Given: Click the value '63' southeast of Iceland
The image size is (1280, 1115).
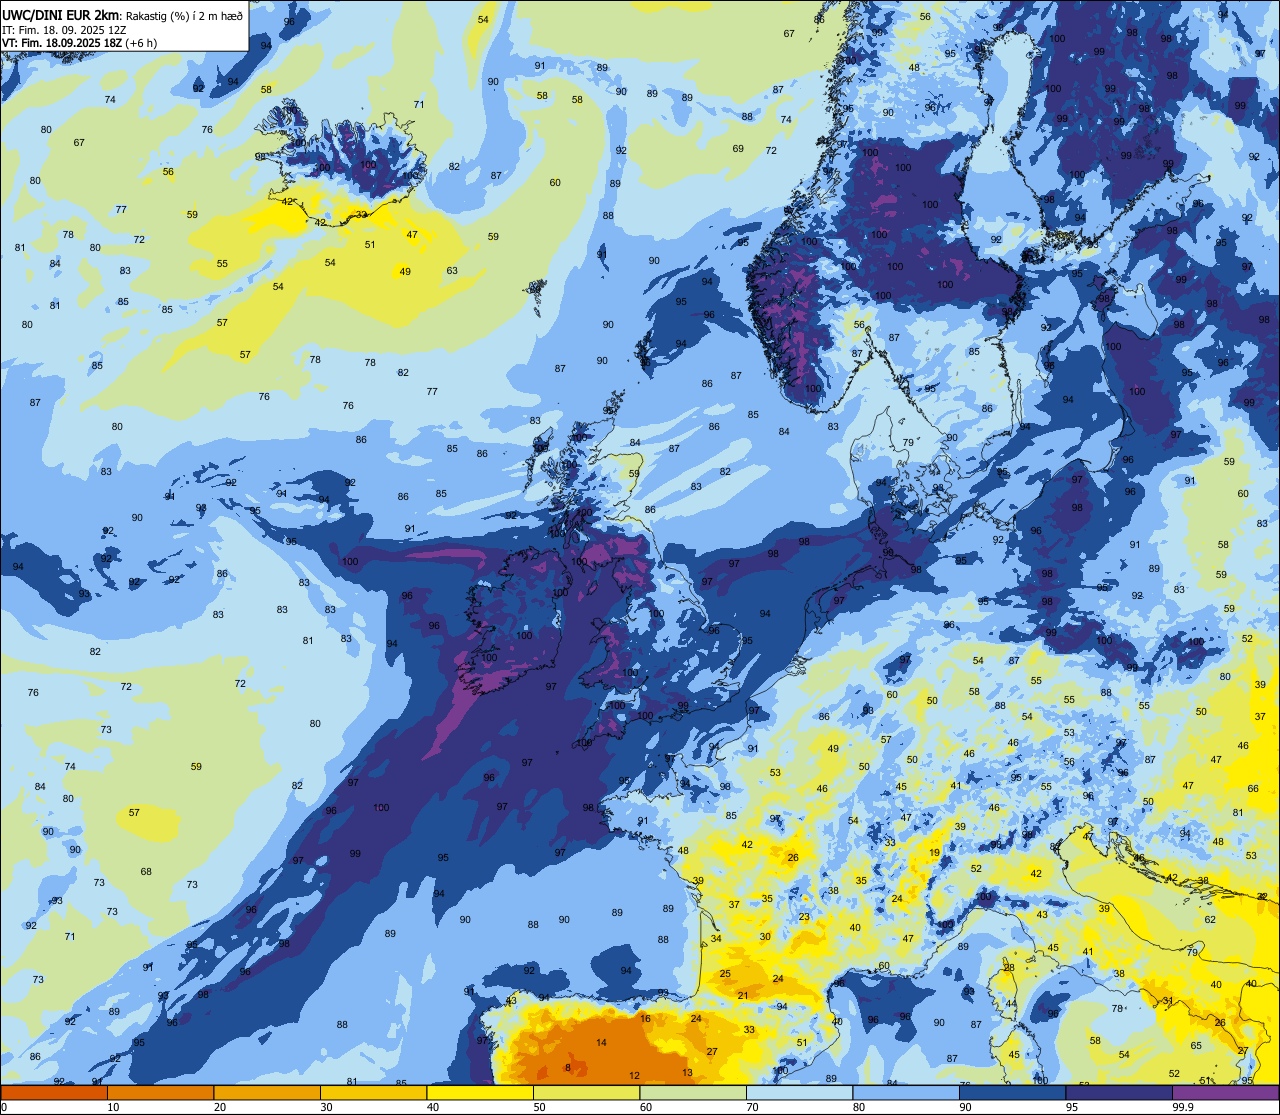Looking at the screenshot, I should point(452,271).
